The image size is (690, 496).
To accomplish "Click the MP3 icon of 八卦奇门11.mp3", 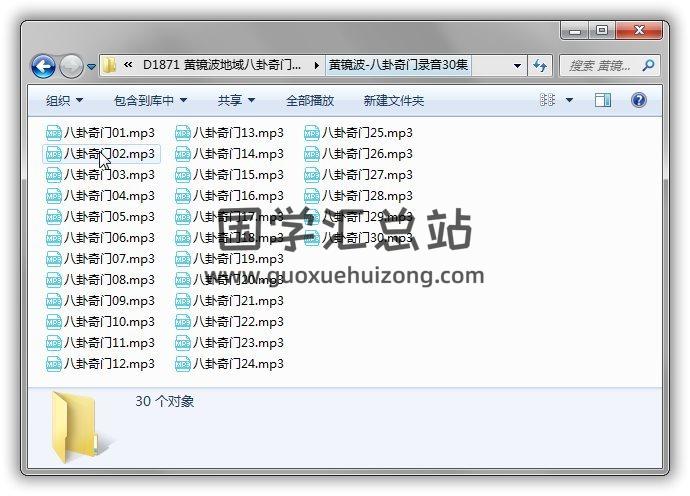I will [54, 342].
